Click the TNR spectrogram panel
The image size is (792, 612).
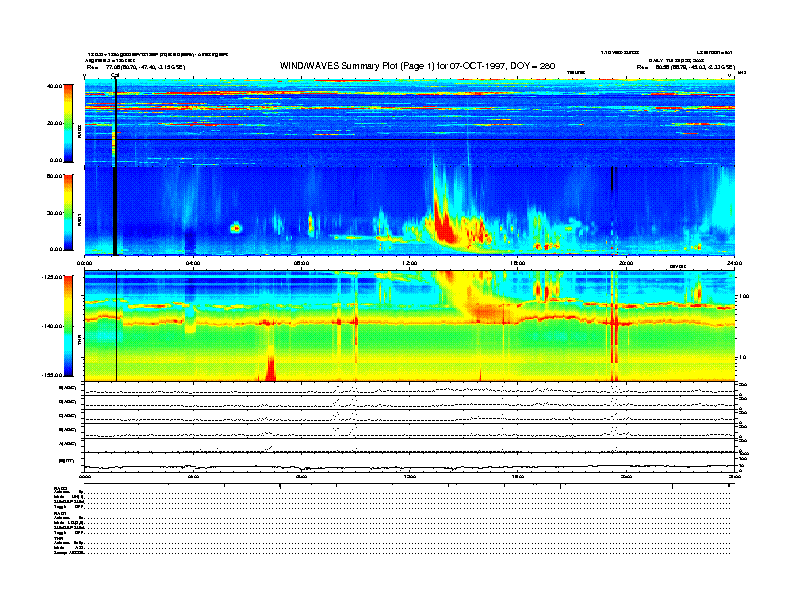pyautogui.click(x=410, y=326)
